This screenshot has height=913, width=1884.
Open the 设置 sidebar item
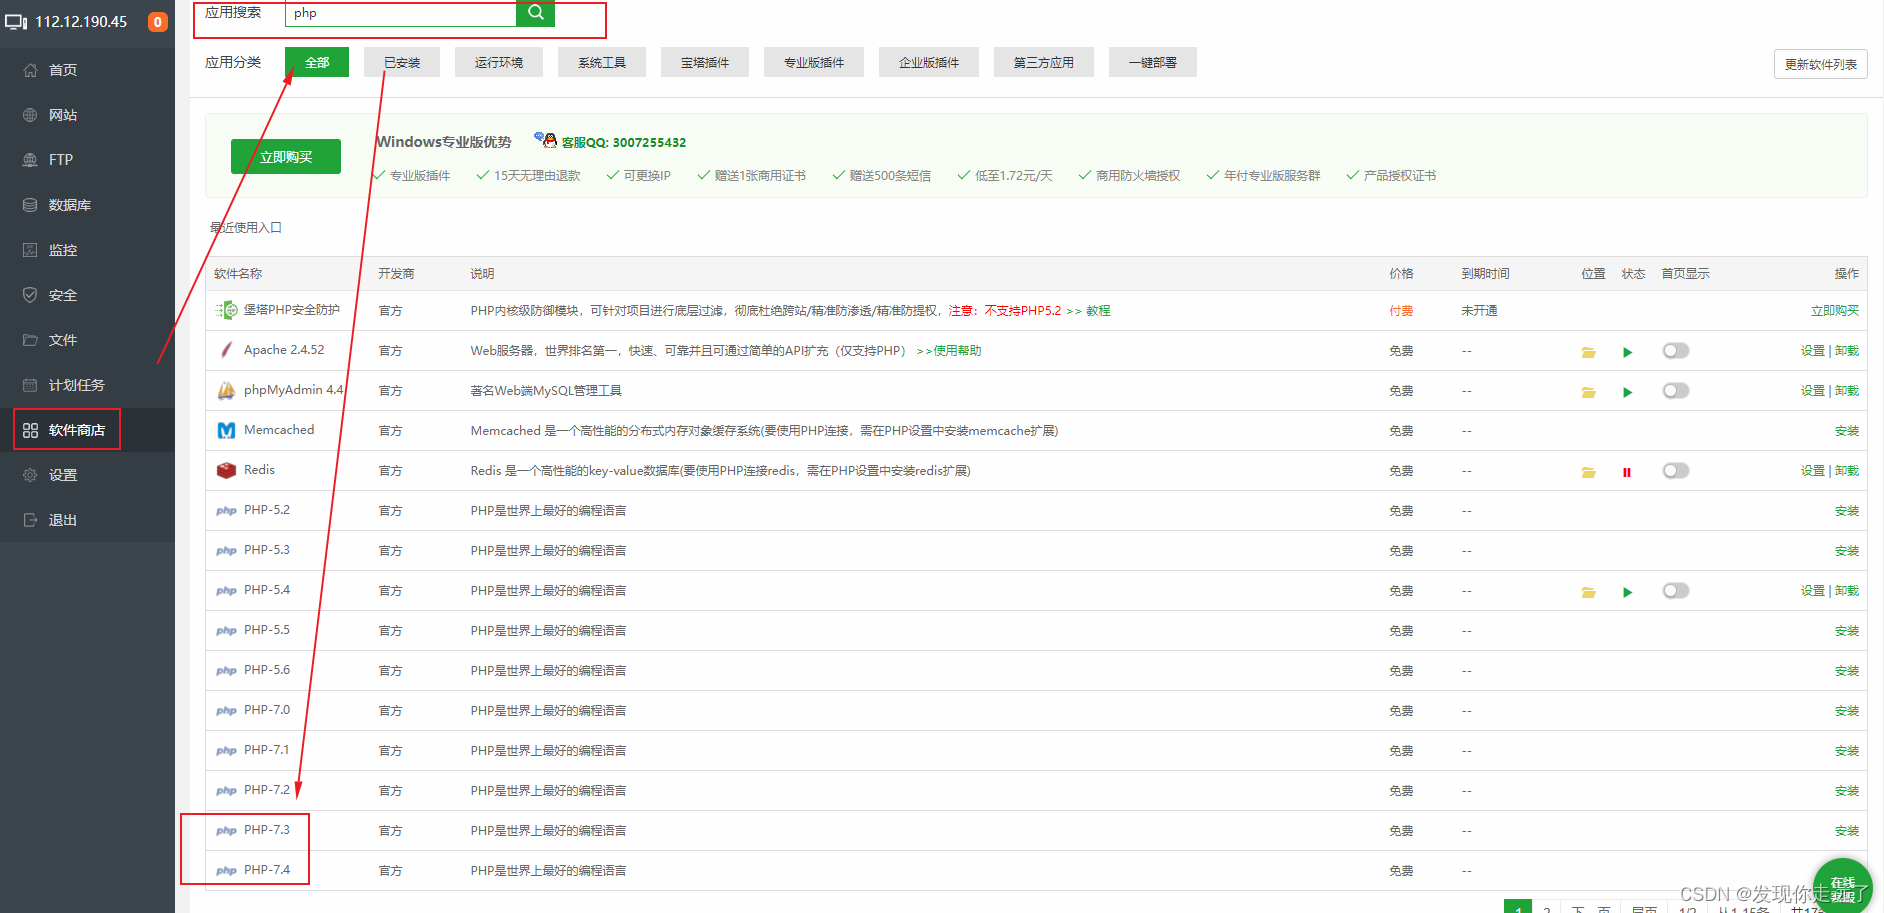[63, 475]
